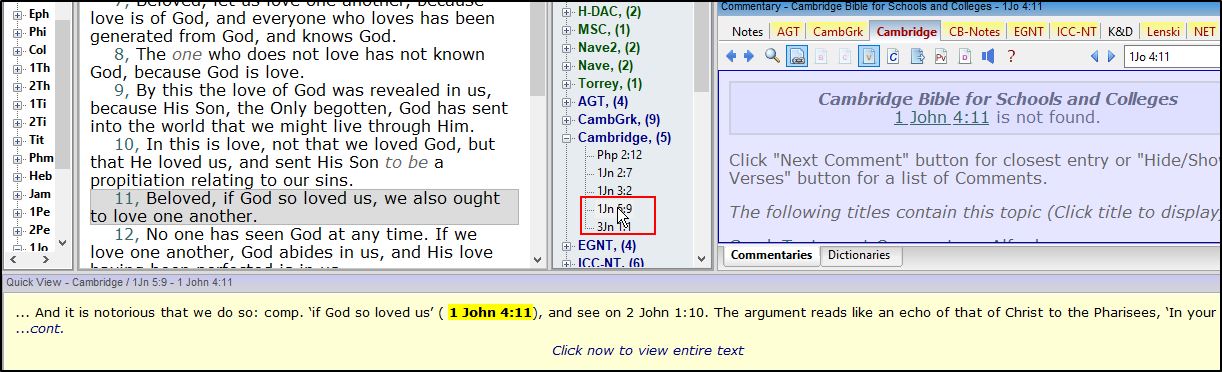This screenshot has height=372, width=1222.
Task: Select the Cambridge commentary tab
Action: click(906, 31)
